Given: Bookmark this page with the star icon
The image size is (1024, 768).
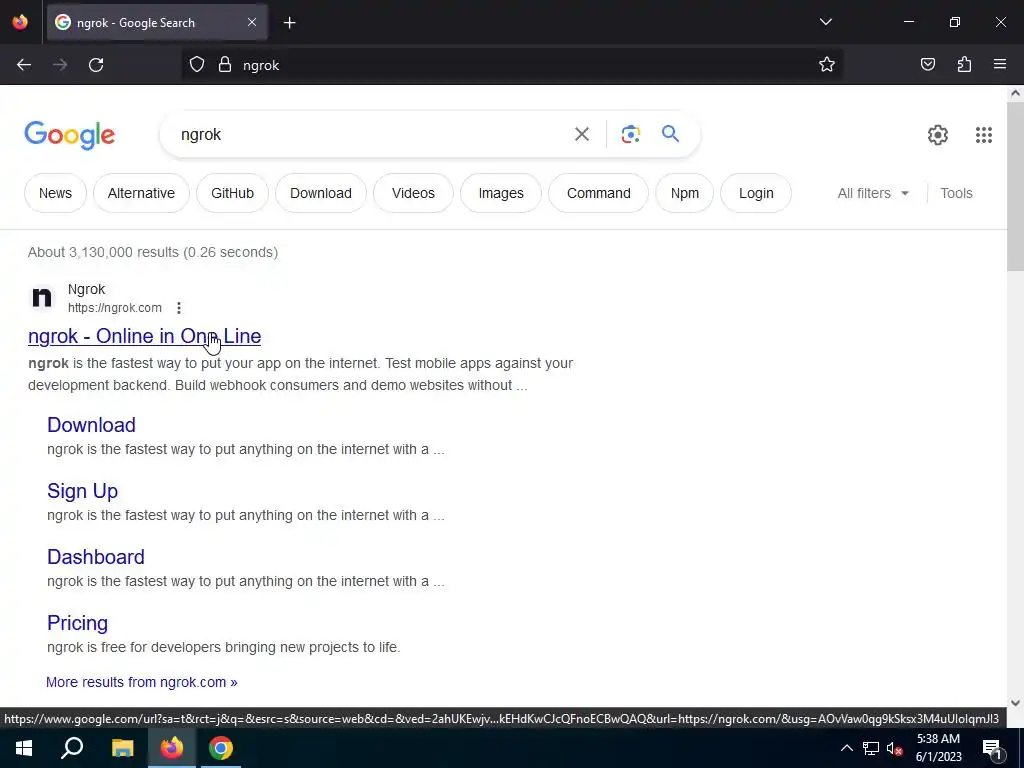Looking at the screenshot, I should (x=827, y=64).
